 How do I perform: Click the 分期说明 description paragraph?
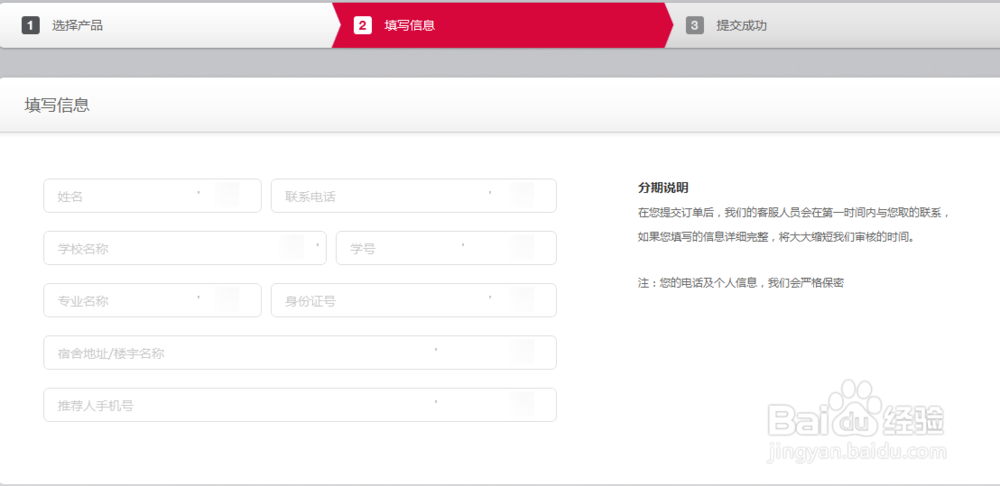point(793,225)
